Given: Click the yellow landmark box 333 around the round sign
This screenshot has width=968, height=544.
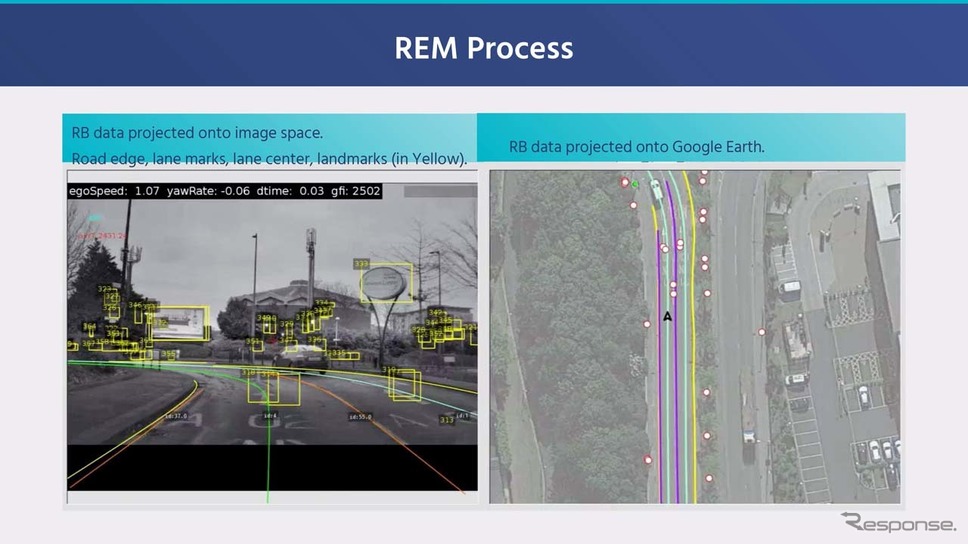Looking at the screenshot, I should (x=386, y=282).
